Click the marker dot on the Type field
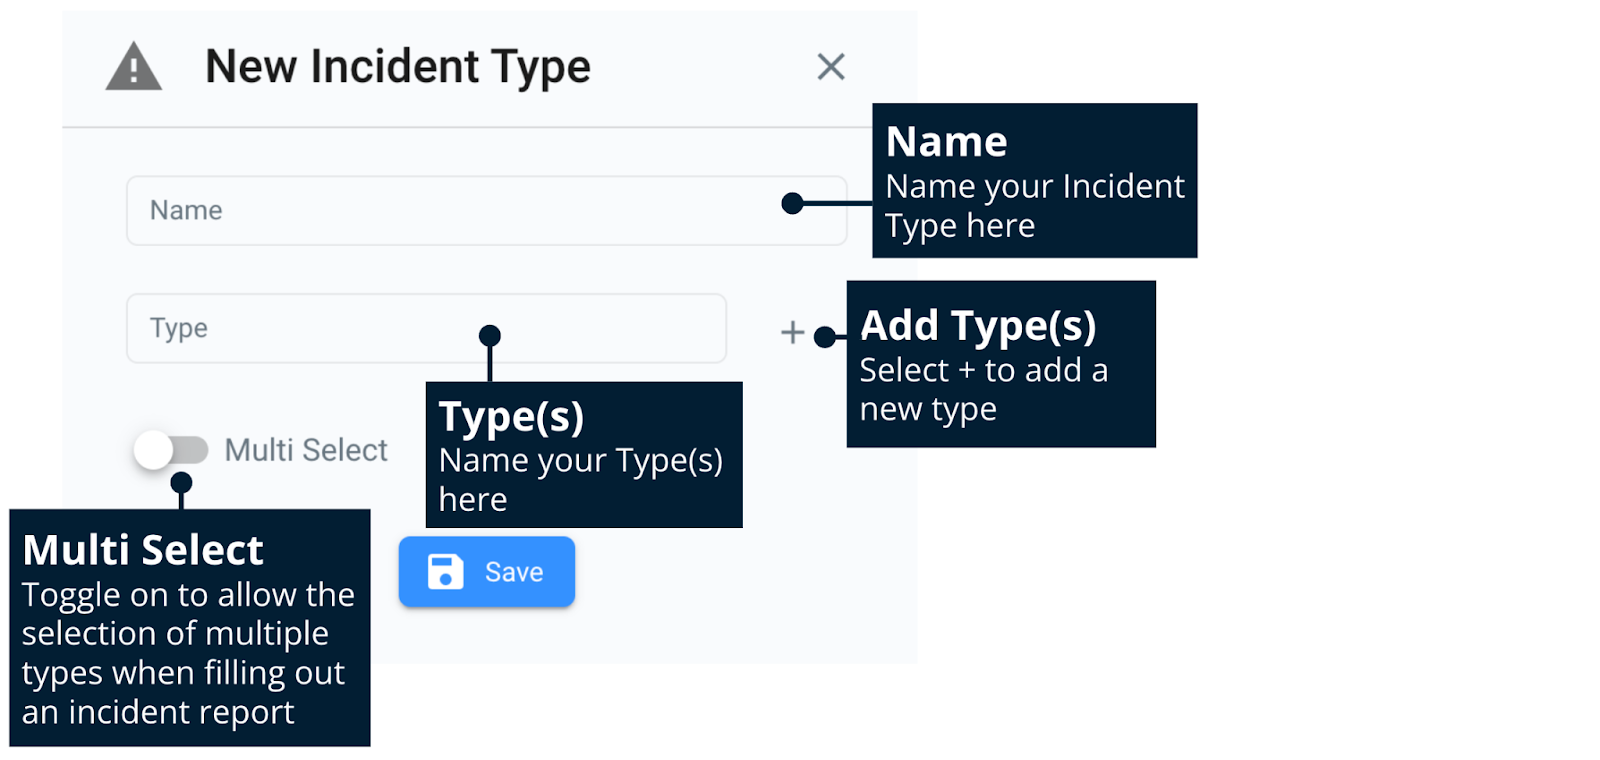 click(x=489, y=336)
